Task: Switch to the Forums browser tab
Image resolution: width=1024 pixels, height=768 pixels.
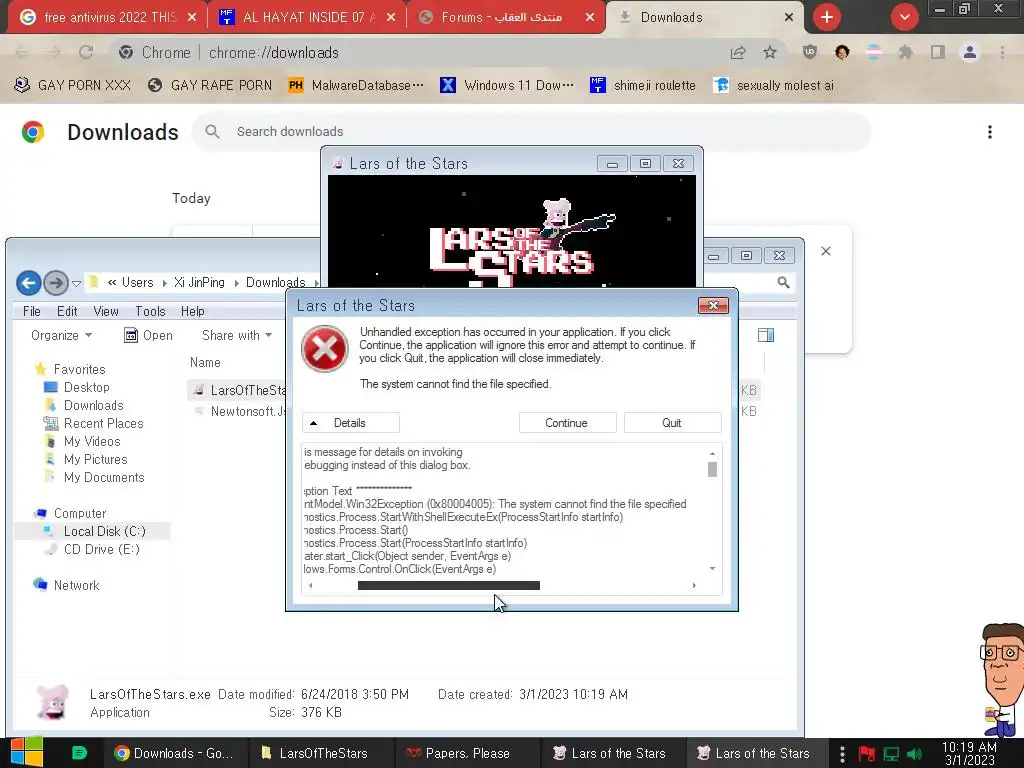Action: coord(505,17)
